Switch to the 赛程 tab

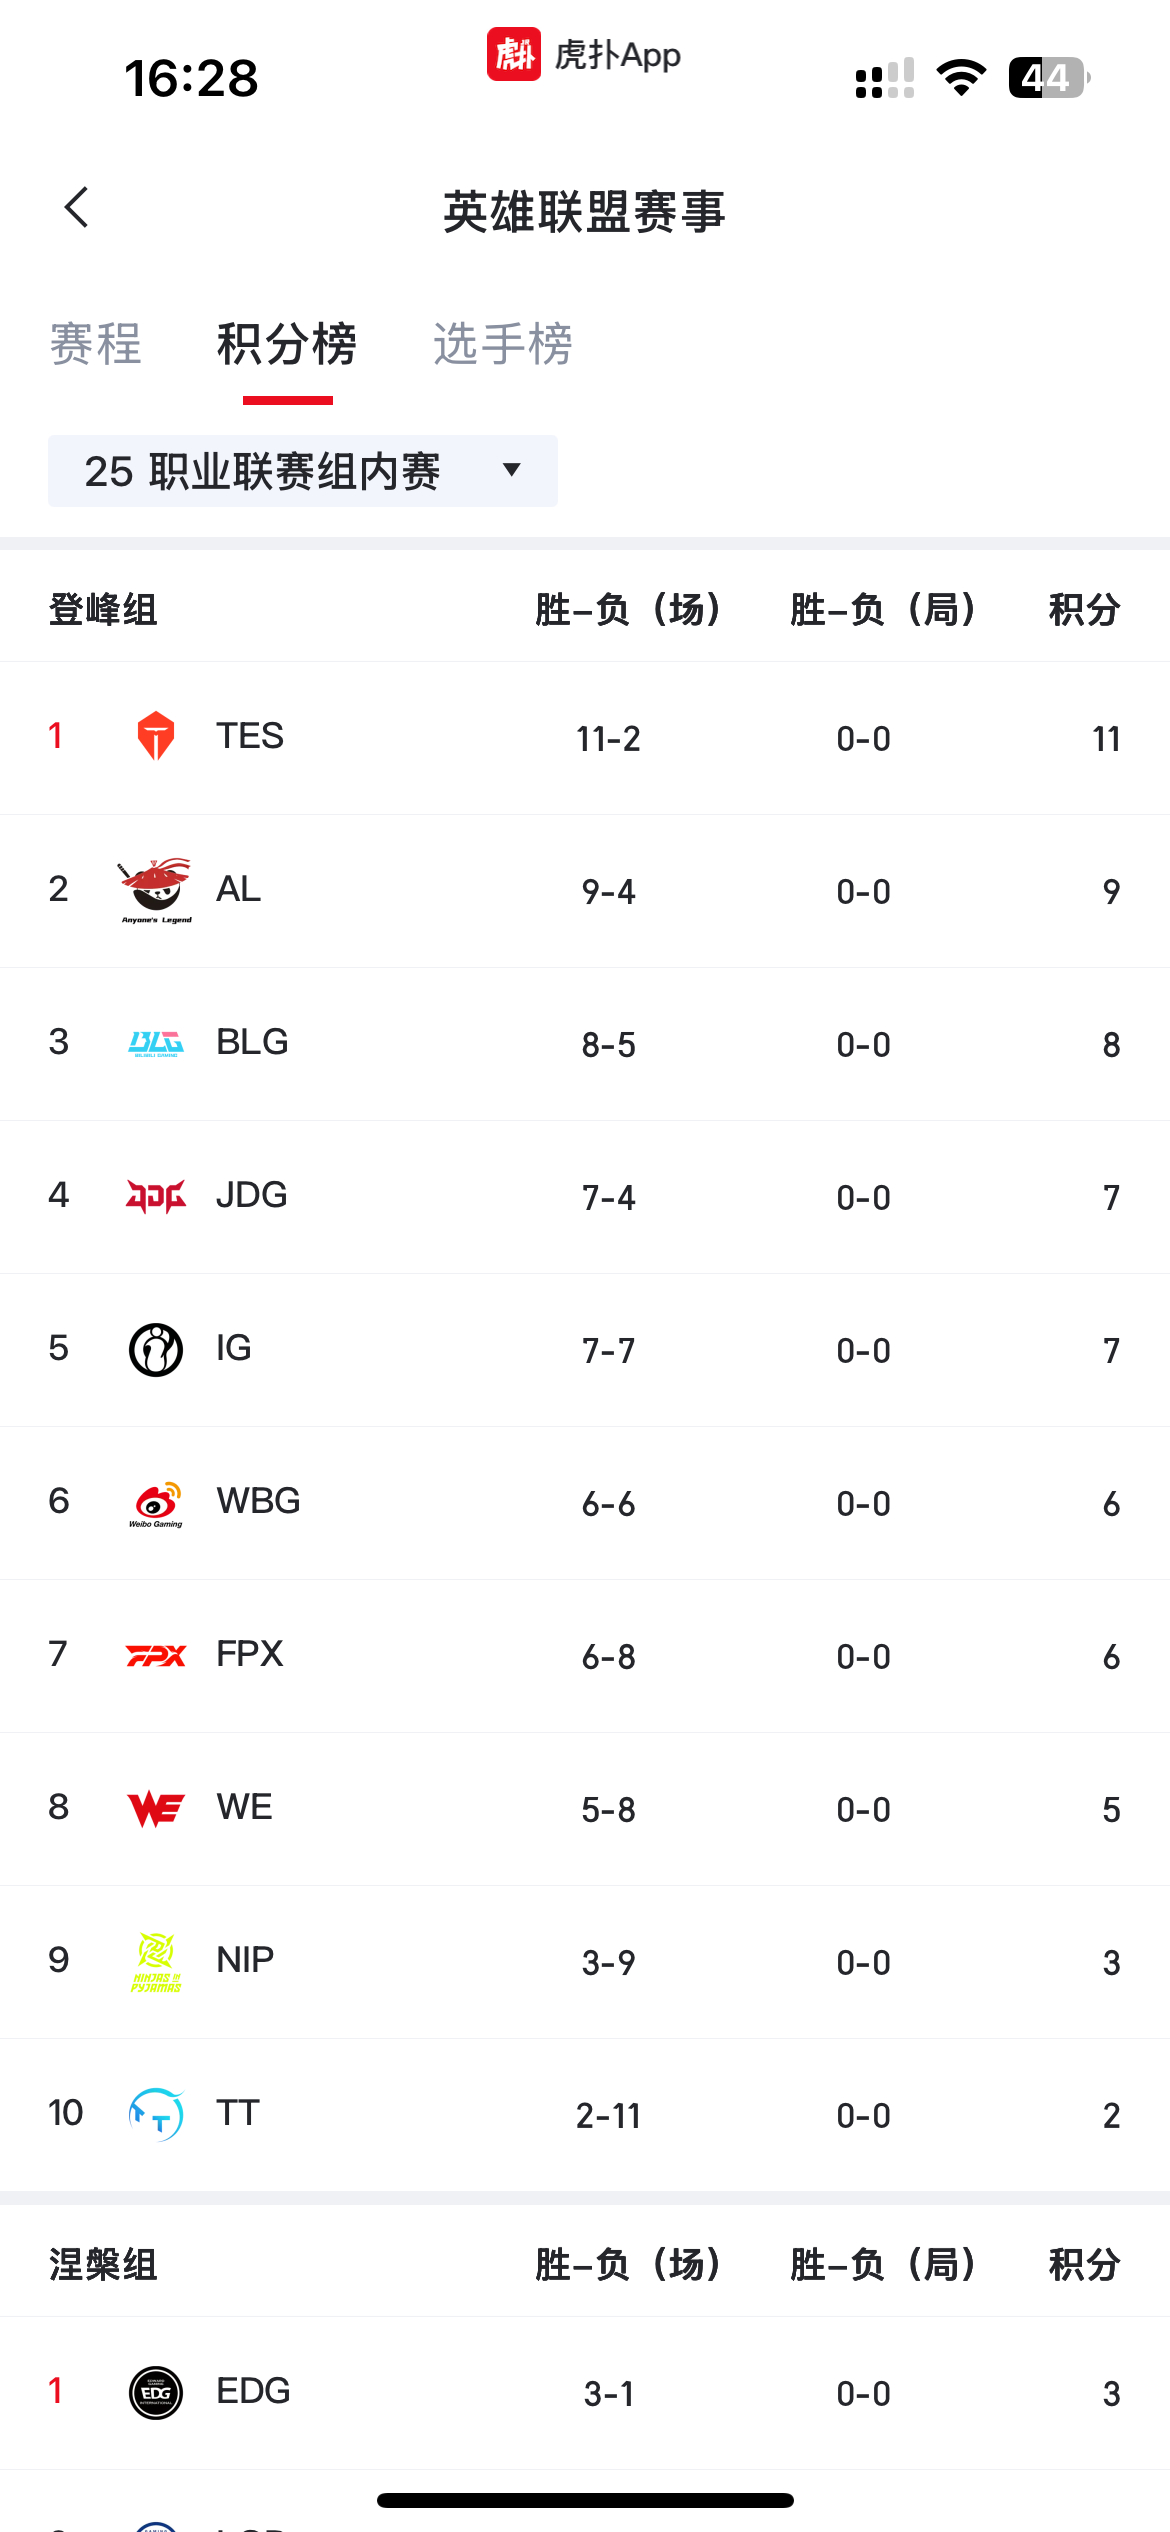click(x=96, y=344)
